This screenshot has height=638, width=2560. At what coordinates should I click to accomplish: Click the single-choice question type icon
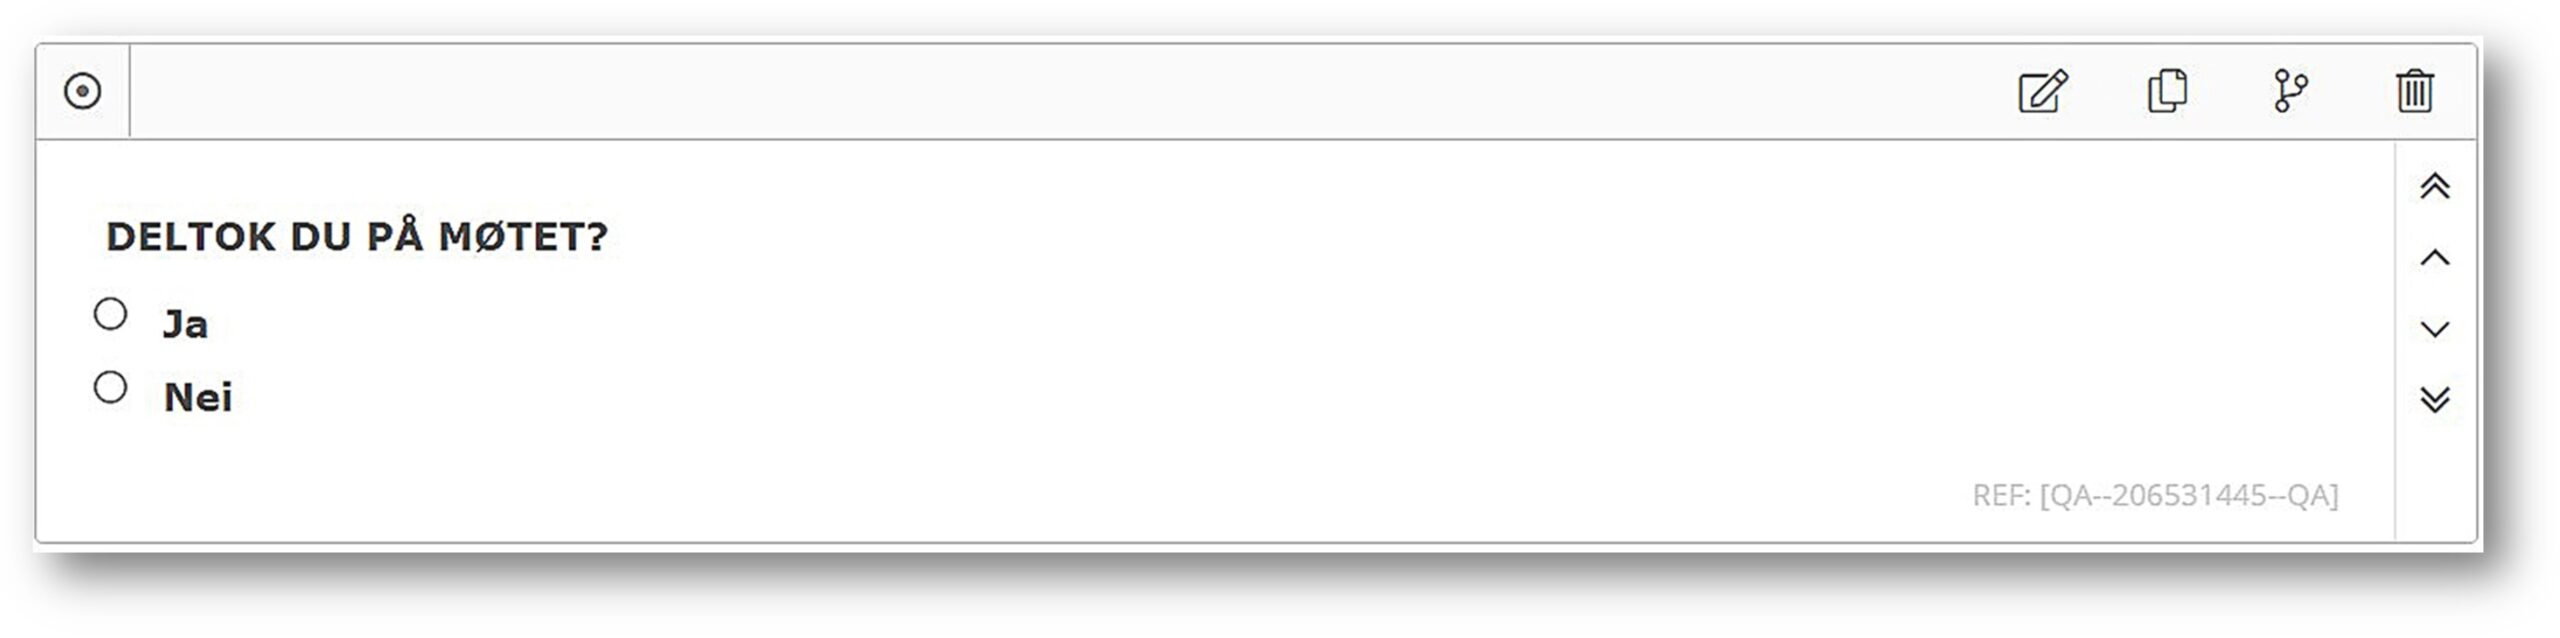[x=82, y=91]
